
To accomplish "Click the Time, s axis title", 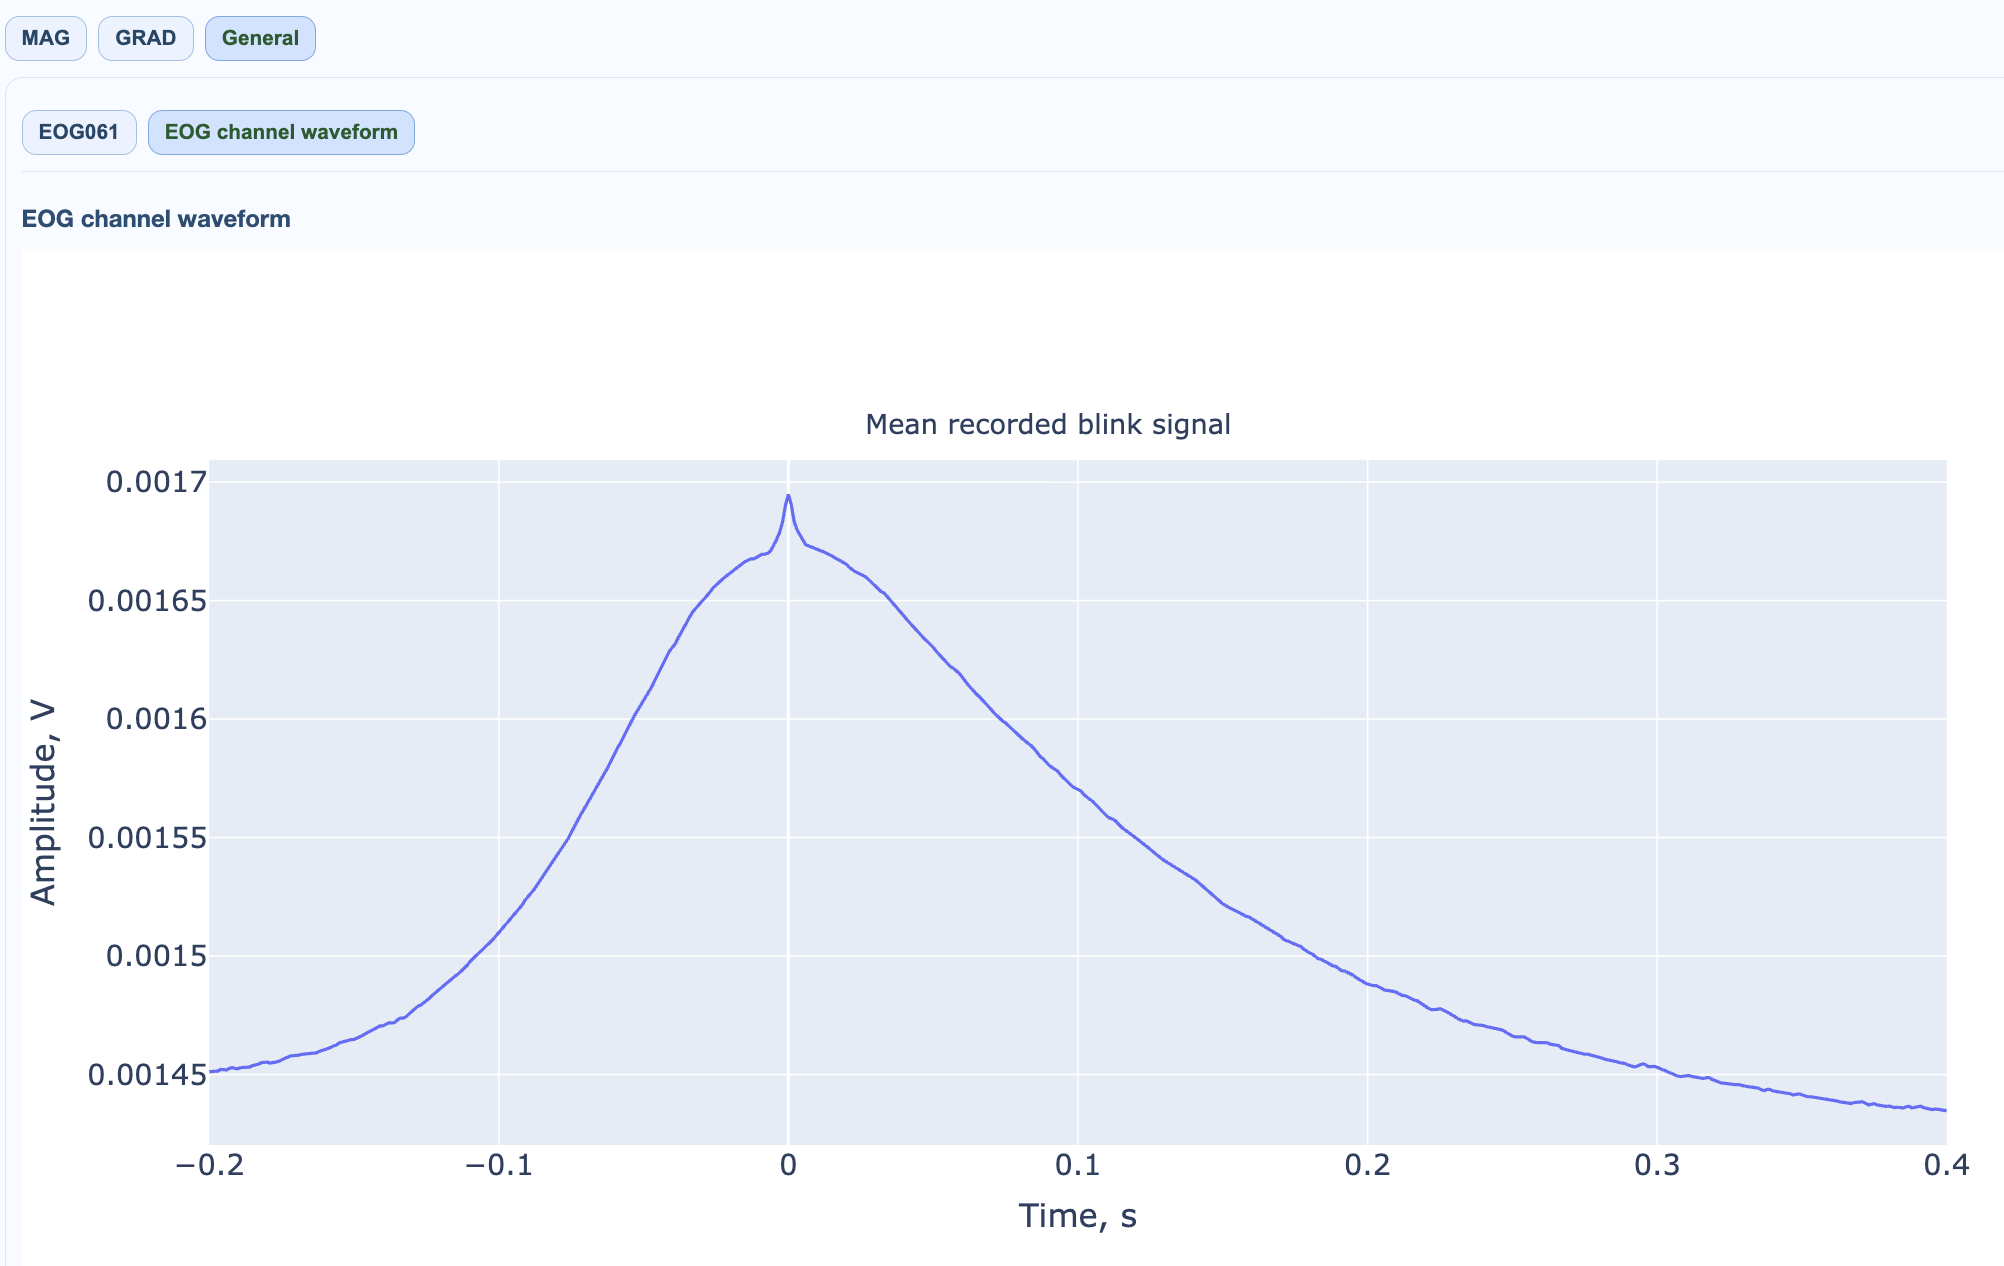I will pyautogui.click(x=1077, y=1216).
